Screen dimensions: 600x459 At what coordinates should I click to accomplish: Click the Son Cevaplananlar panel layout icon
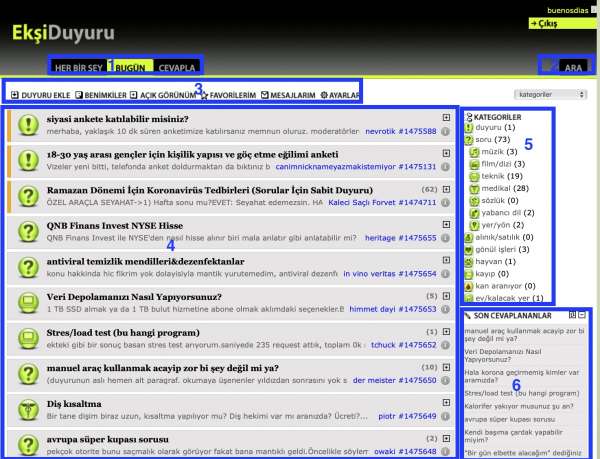coord(572,315)
